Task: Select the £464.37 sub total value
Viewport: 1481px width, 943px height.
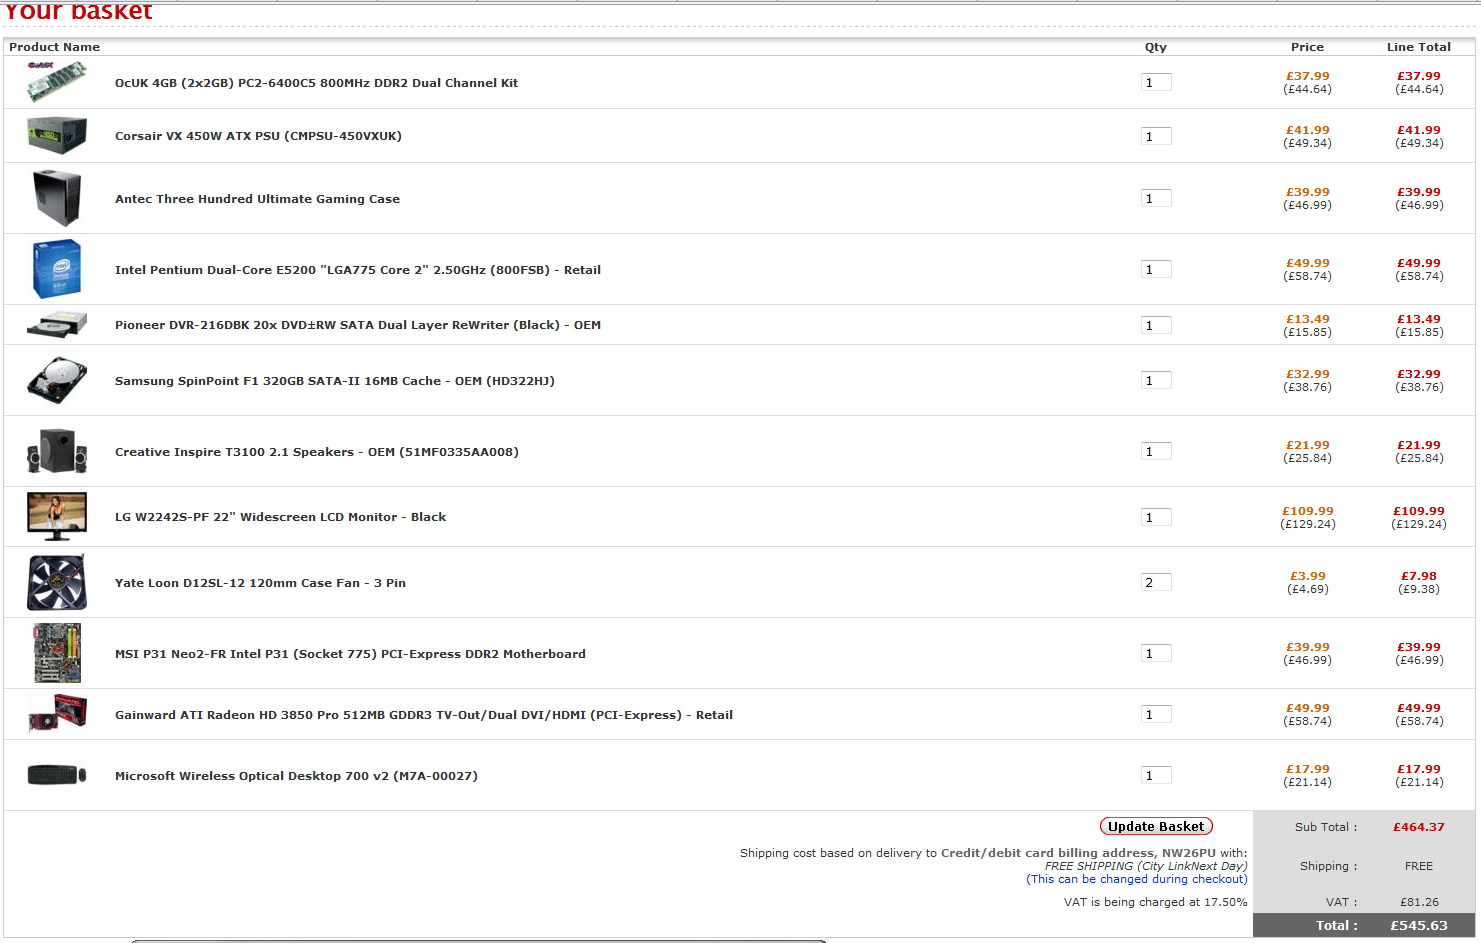Action: (1419, 827)
